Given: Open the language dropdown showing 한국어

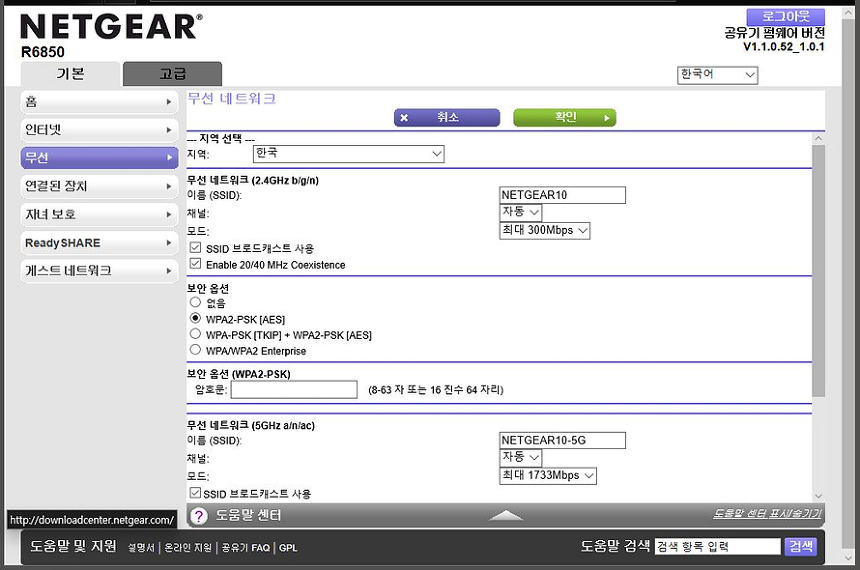Looking at the screenshot, I should [717, 75].
